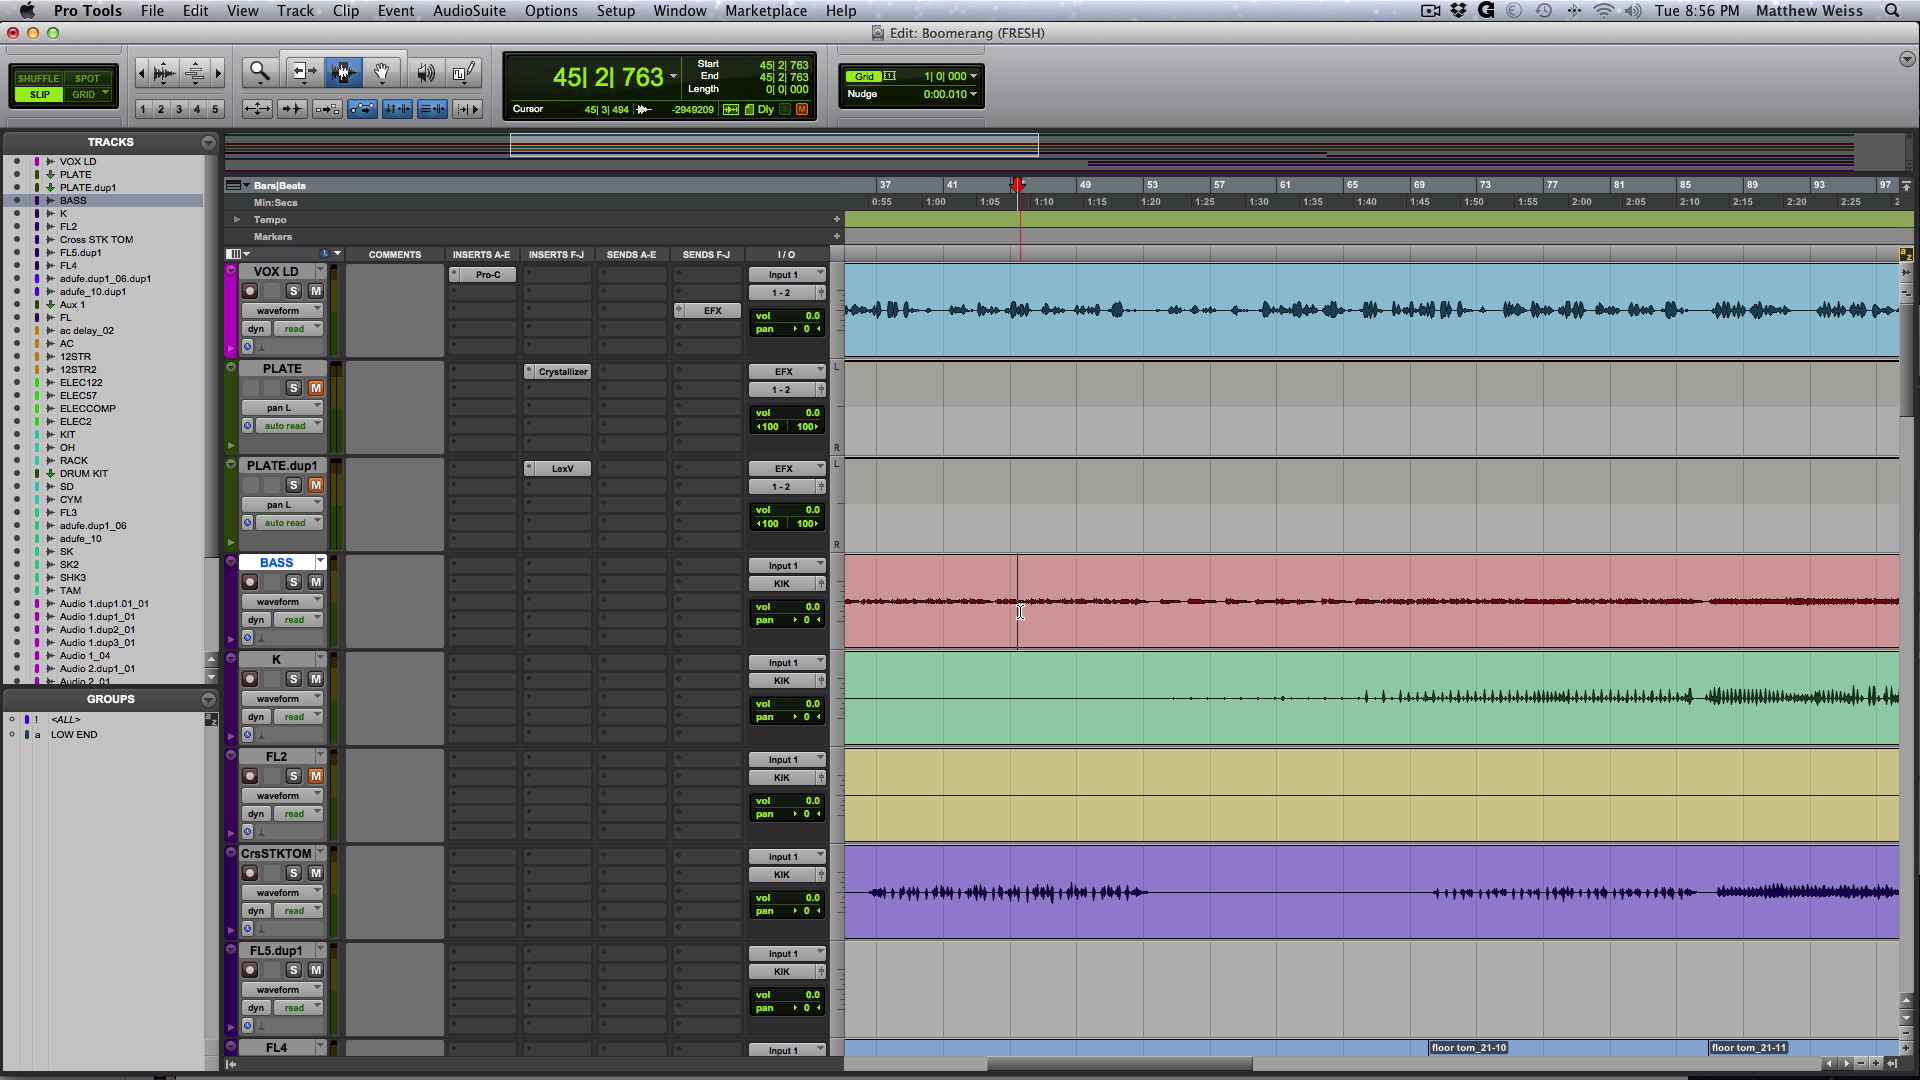This screenshot has width=1920, height=1080.
Task: Open BASS automation mode 'read' selector
Action: 298,620
